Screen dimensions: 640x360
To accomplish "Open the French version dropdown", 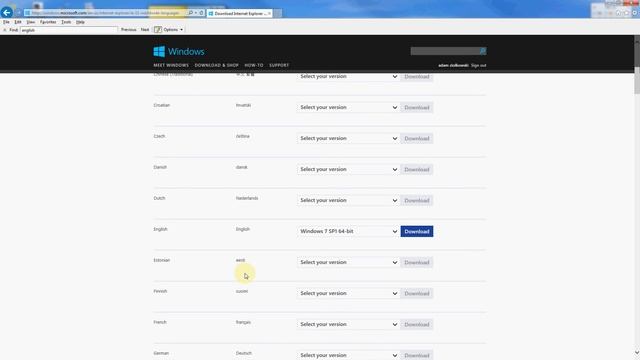I will click(348, 324).
